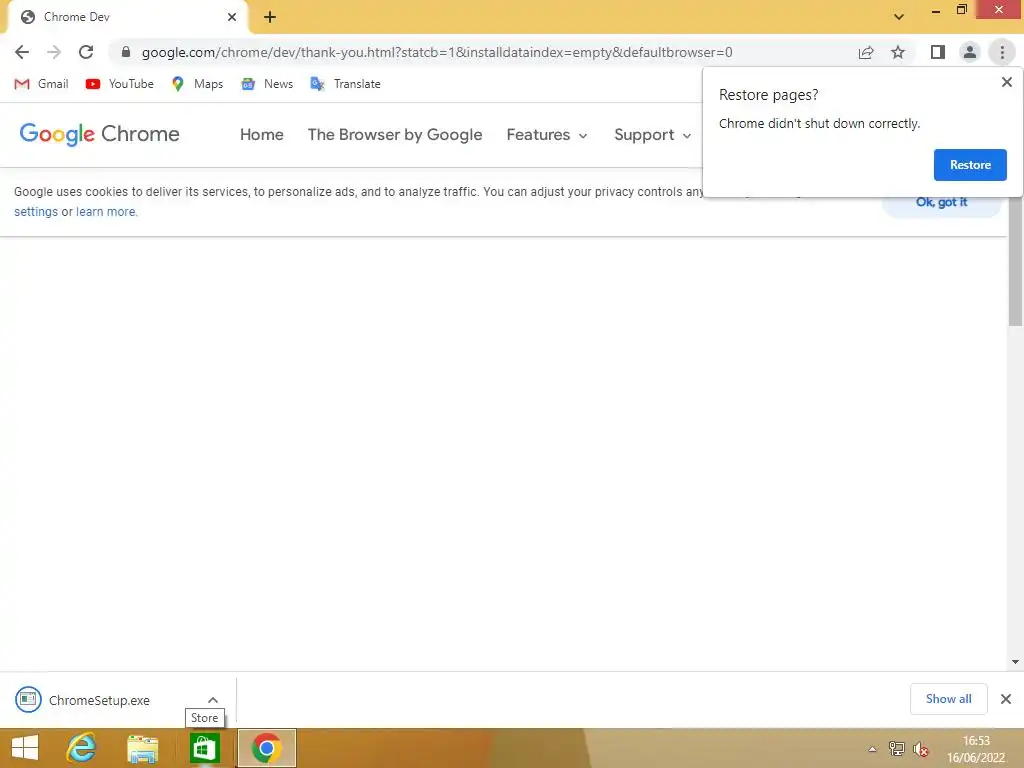Image resolution: width=1024 pixels, height=768 pixels.
Task: Share this page icon
Action: [866, 52]
